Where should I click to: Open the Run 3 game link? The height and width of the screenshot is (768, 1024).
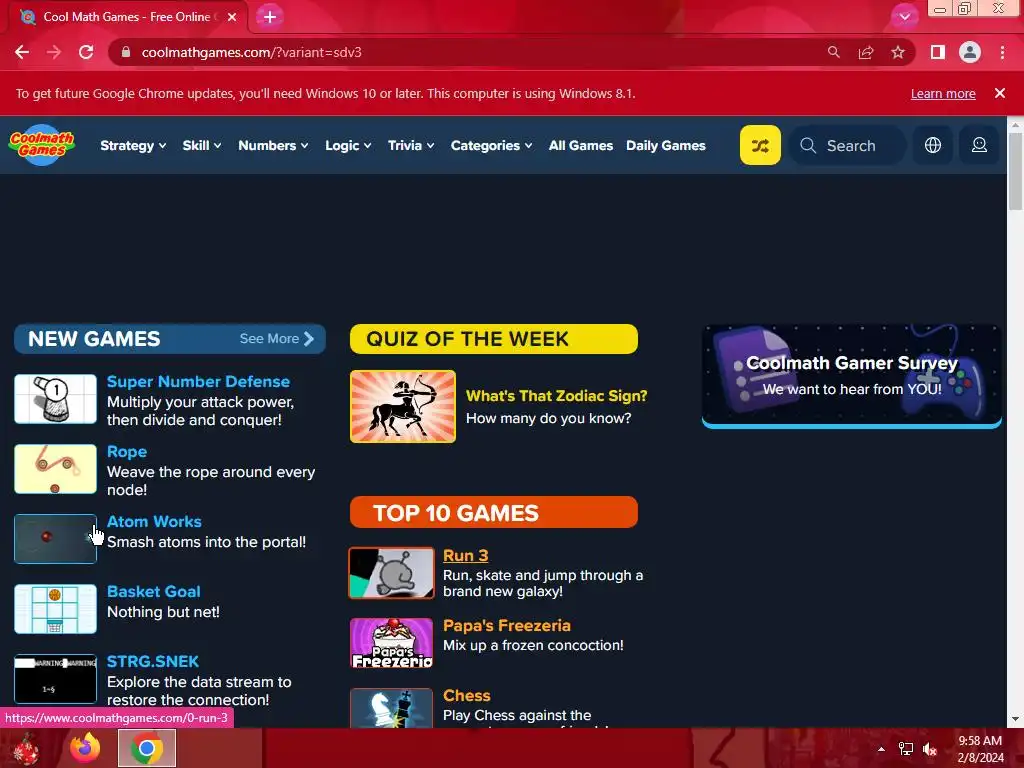point(466,555)
